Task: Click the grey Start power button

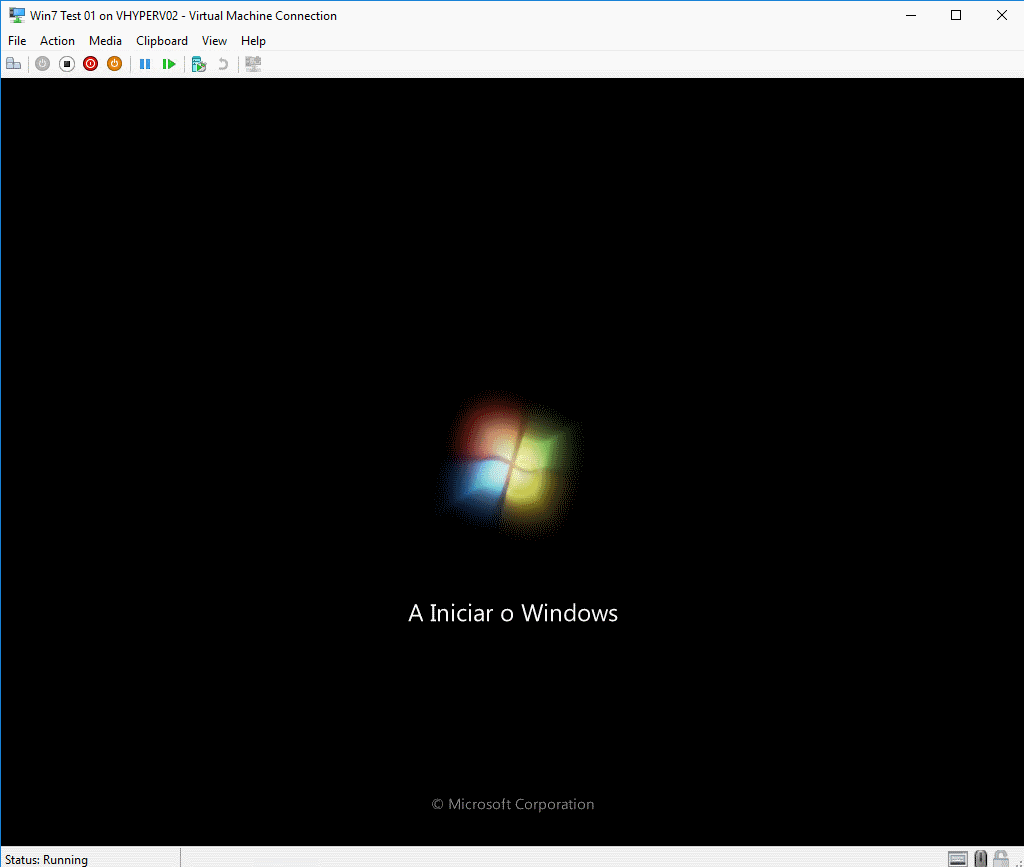Action: [42, 64]
